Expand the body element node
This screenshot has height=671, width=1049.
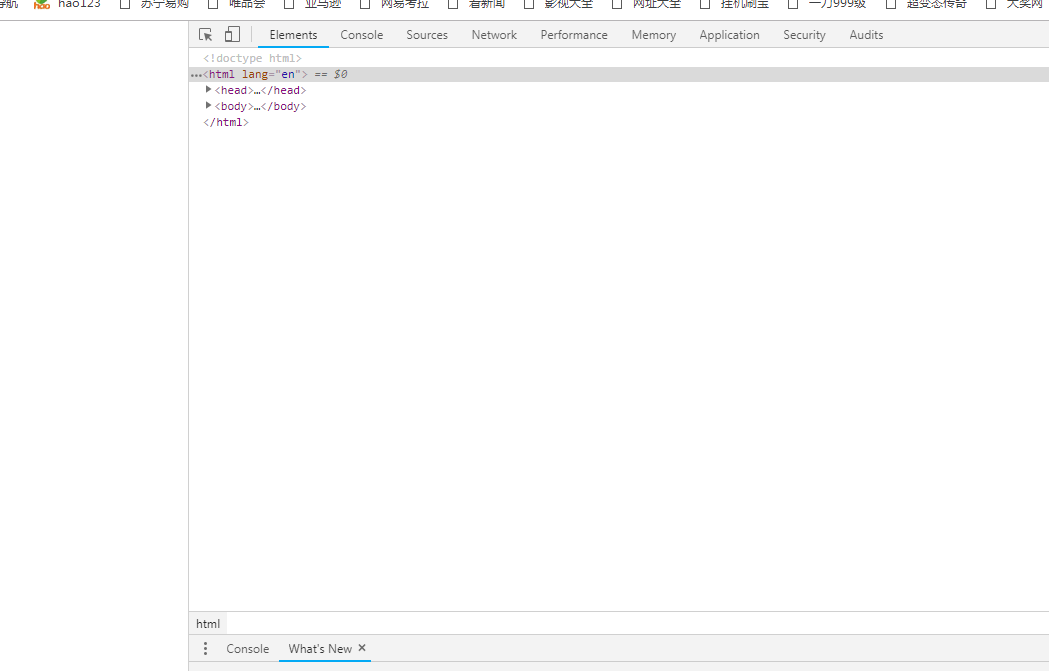click(208, 106)
